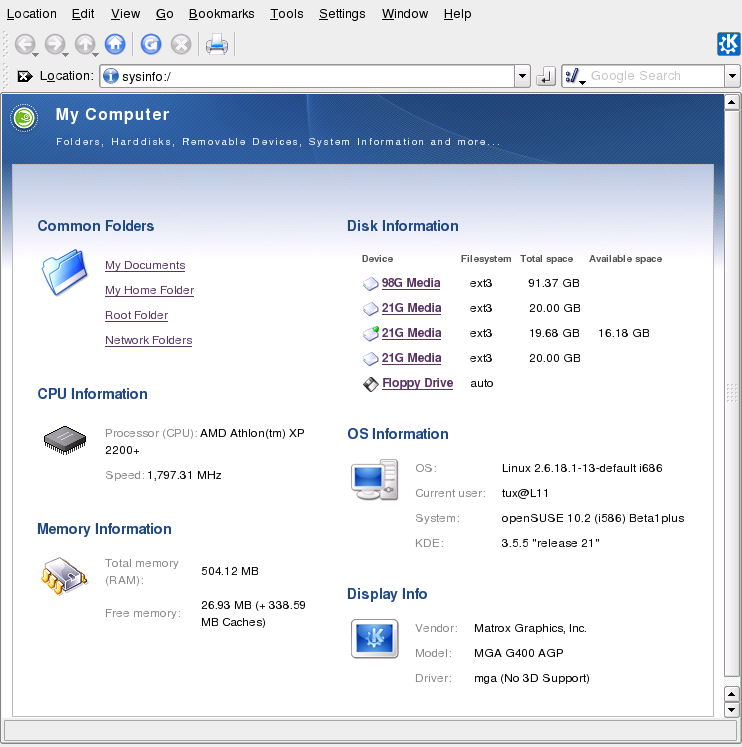Open the Home page toolbar icon
The height and width of the screenshot is (747, 742).
[x=115, y=44]
